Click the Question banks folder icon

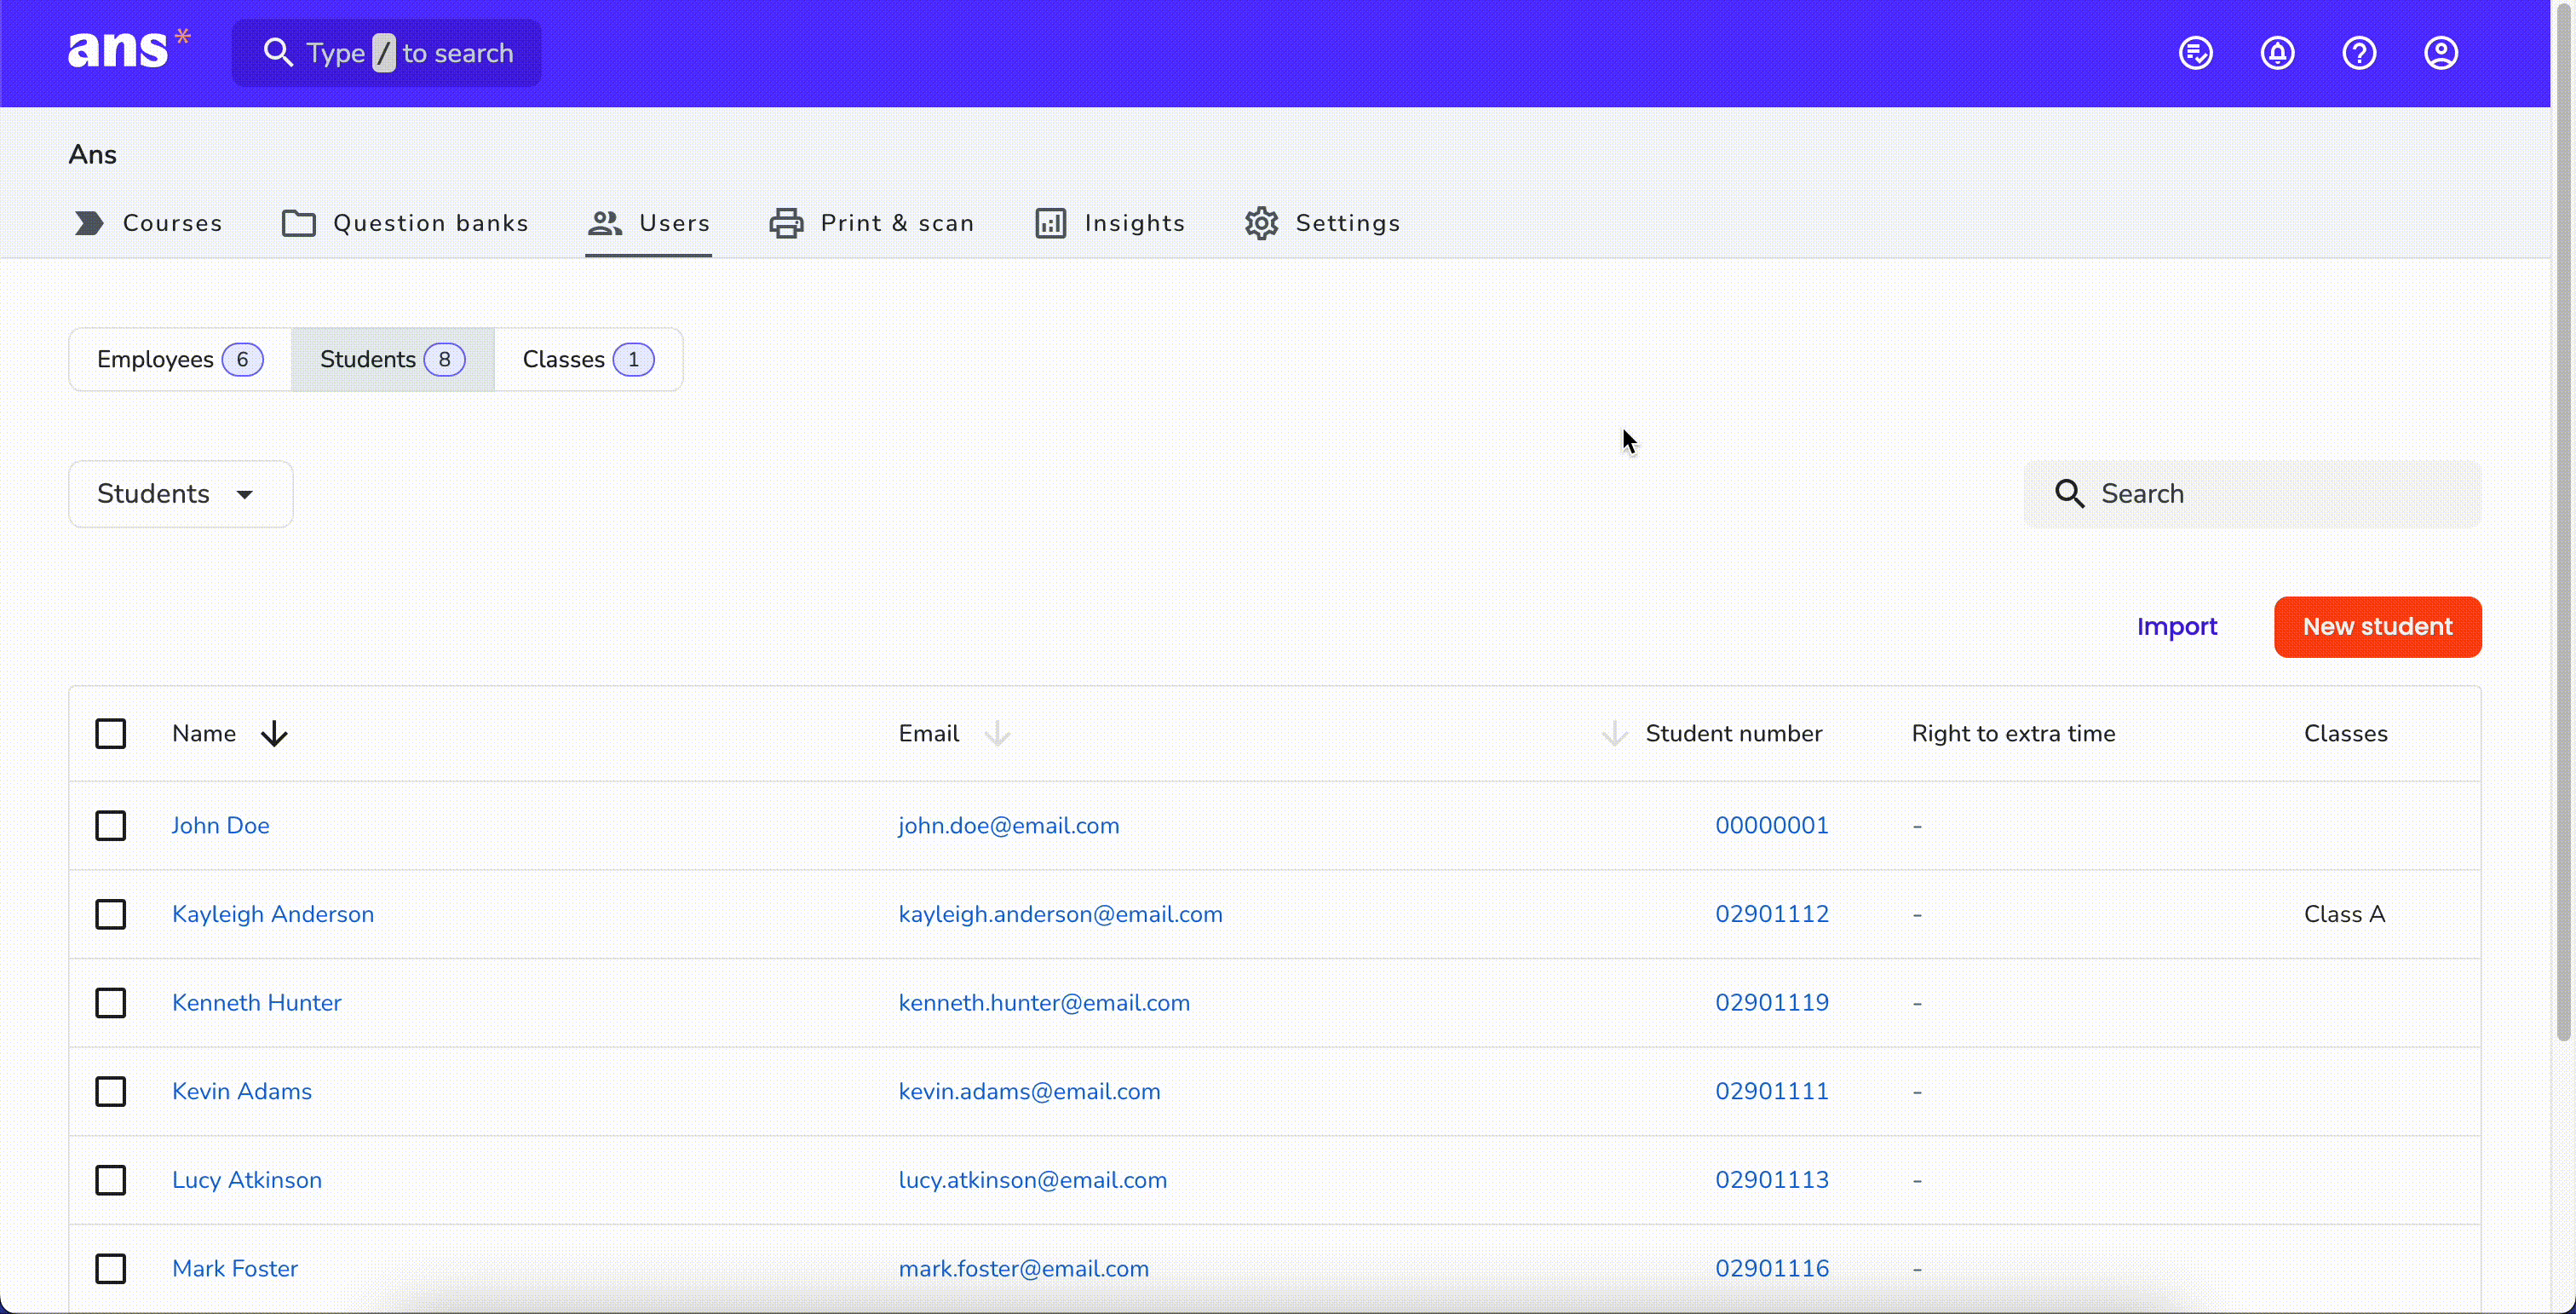click(x=299, y=223)
